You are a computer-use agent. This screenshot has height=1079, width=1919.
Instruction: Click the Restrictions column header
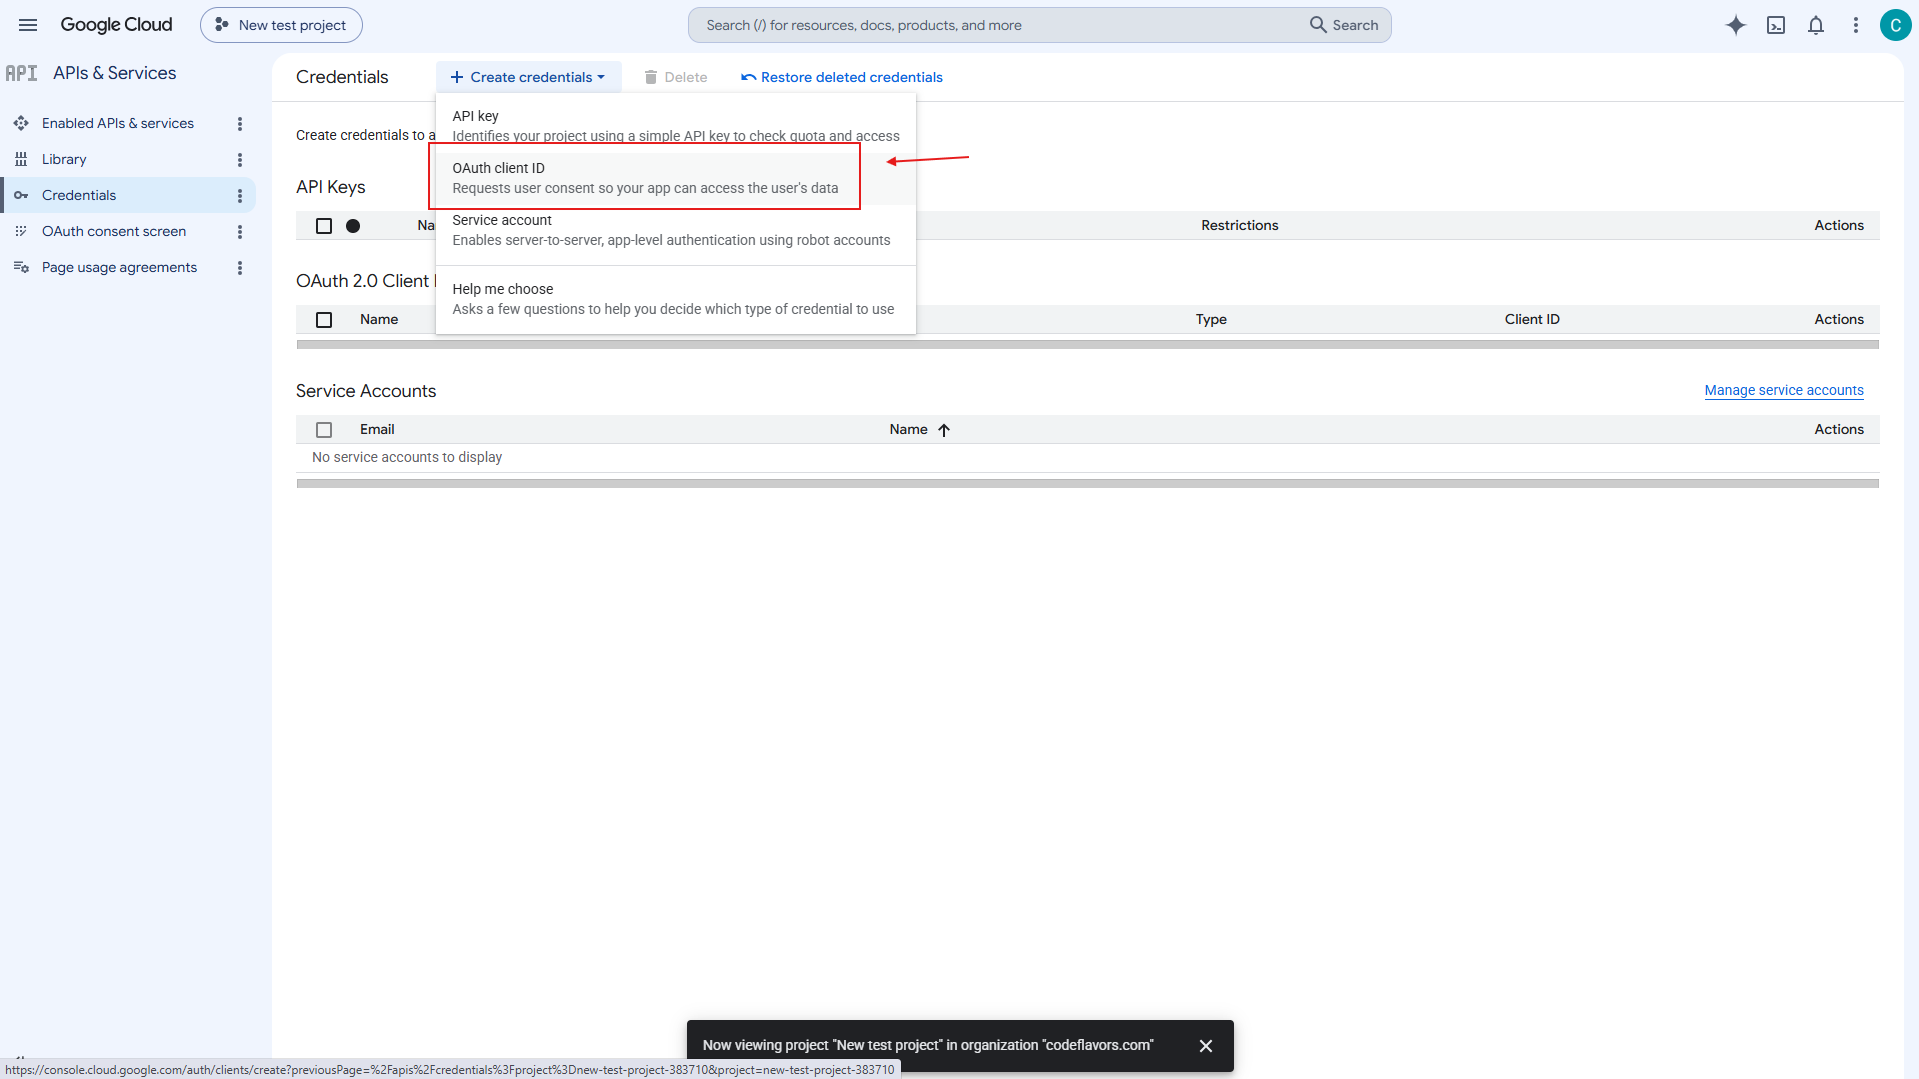pos(1240,225)
